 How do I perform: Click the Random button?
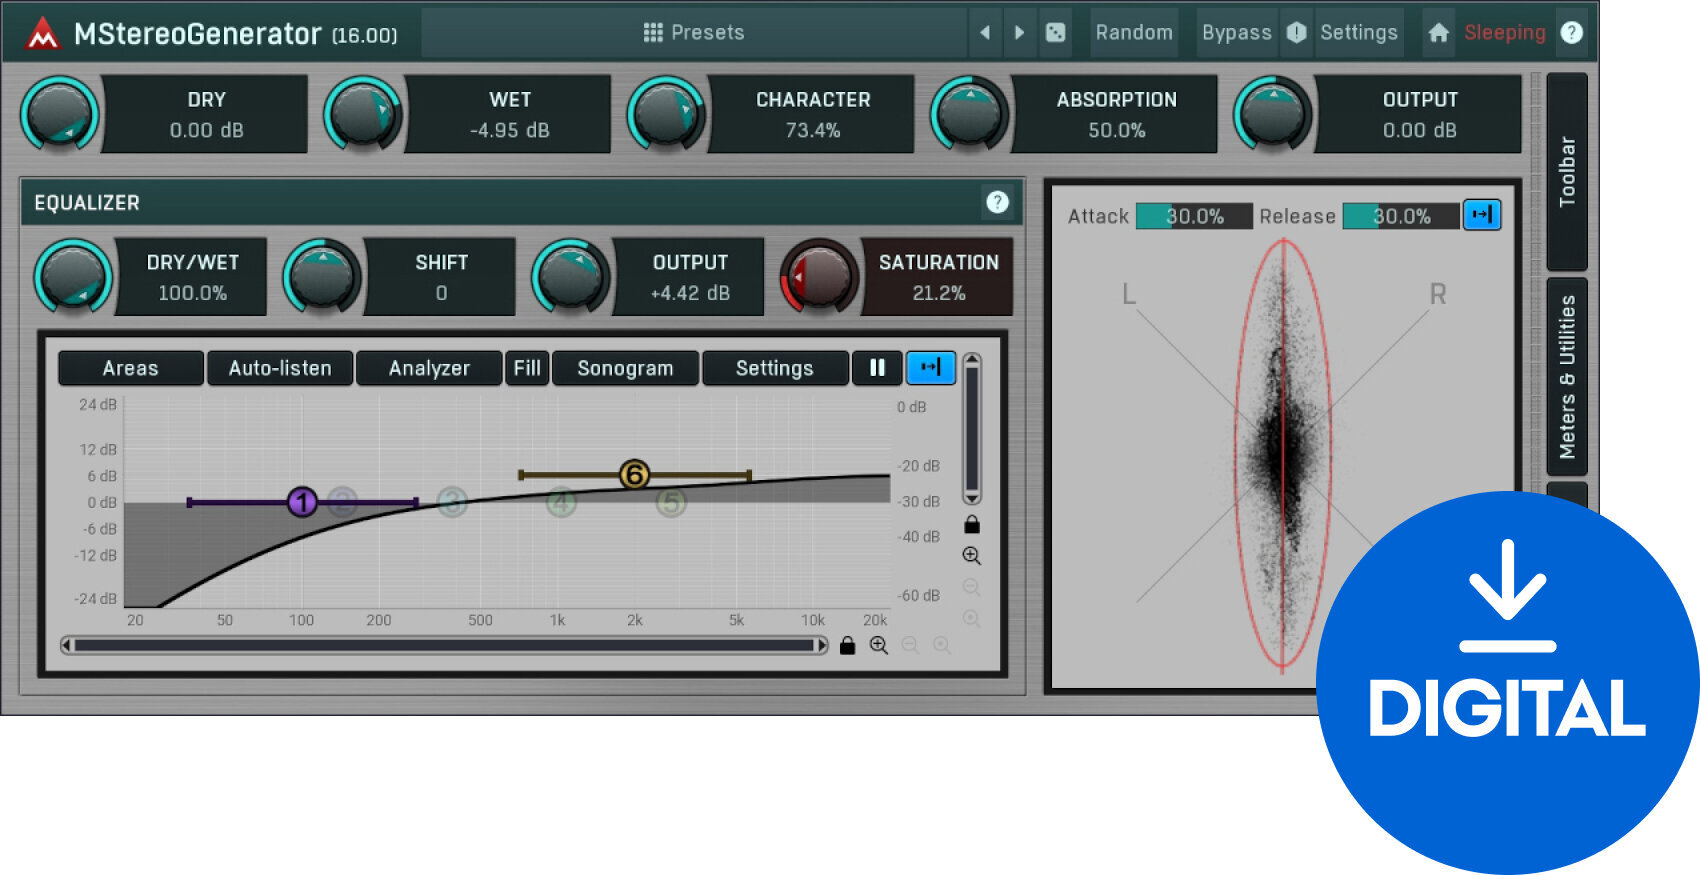(x=1134, y=32)
